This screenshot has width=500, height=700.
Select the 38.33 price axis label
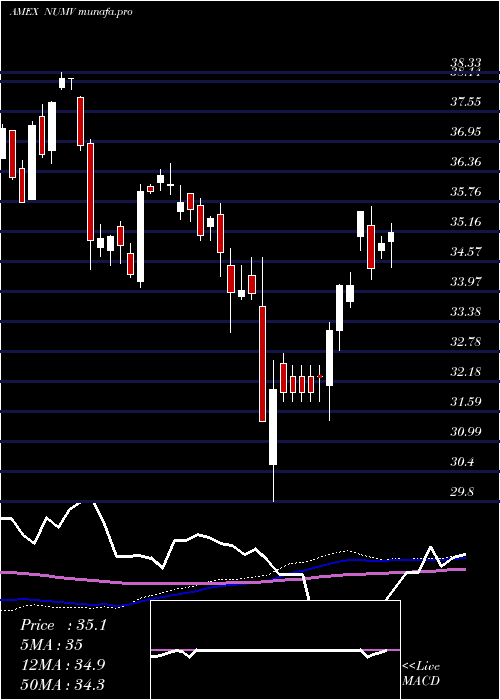(465, 63)
